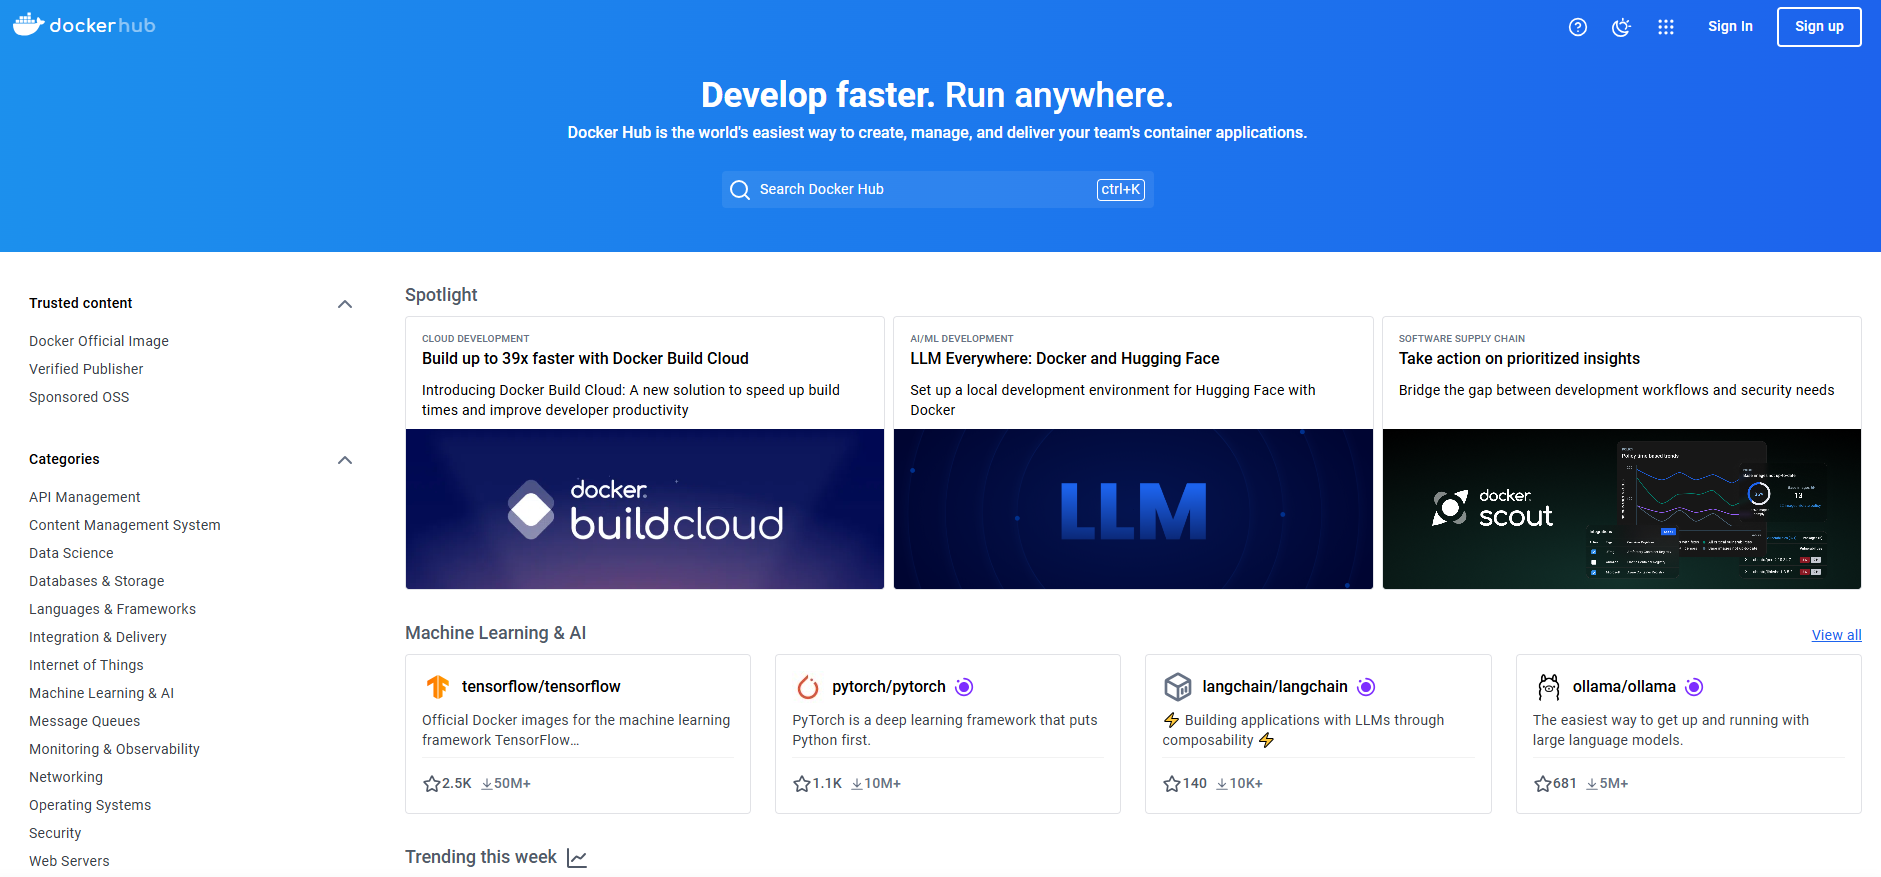Filter by Sponsored OSS
Image resolution: width=1881 pixels, height=877 pixels.
tap(79, 397)
